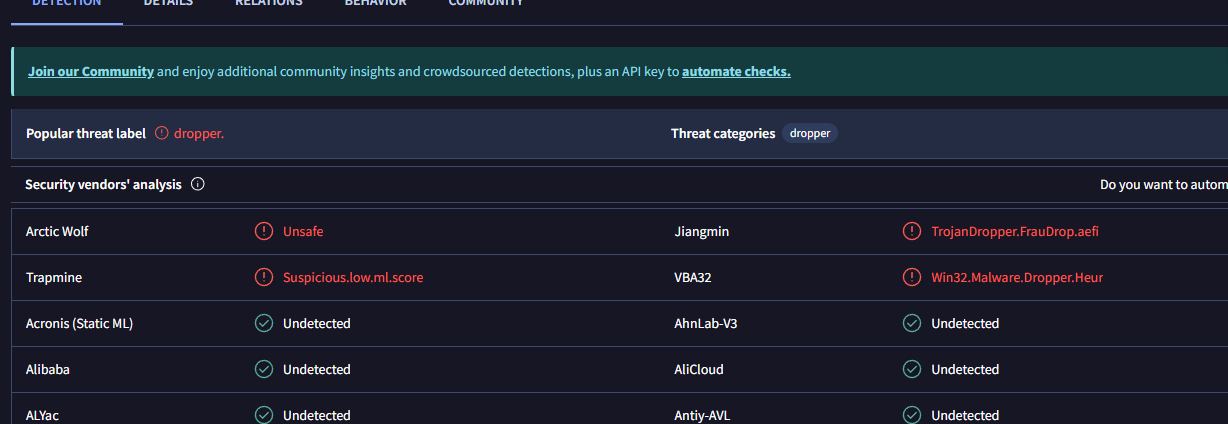
Task: Click the alert icon next to Popular threat label
Action: [162, 133]
